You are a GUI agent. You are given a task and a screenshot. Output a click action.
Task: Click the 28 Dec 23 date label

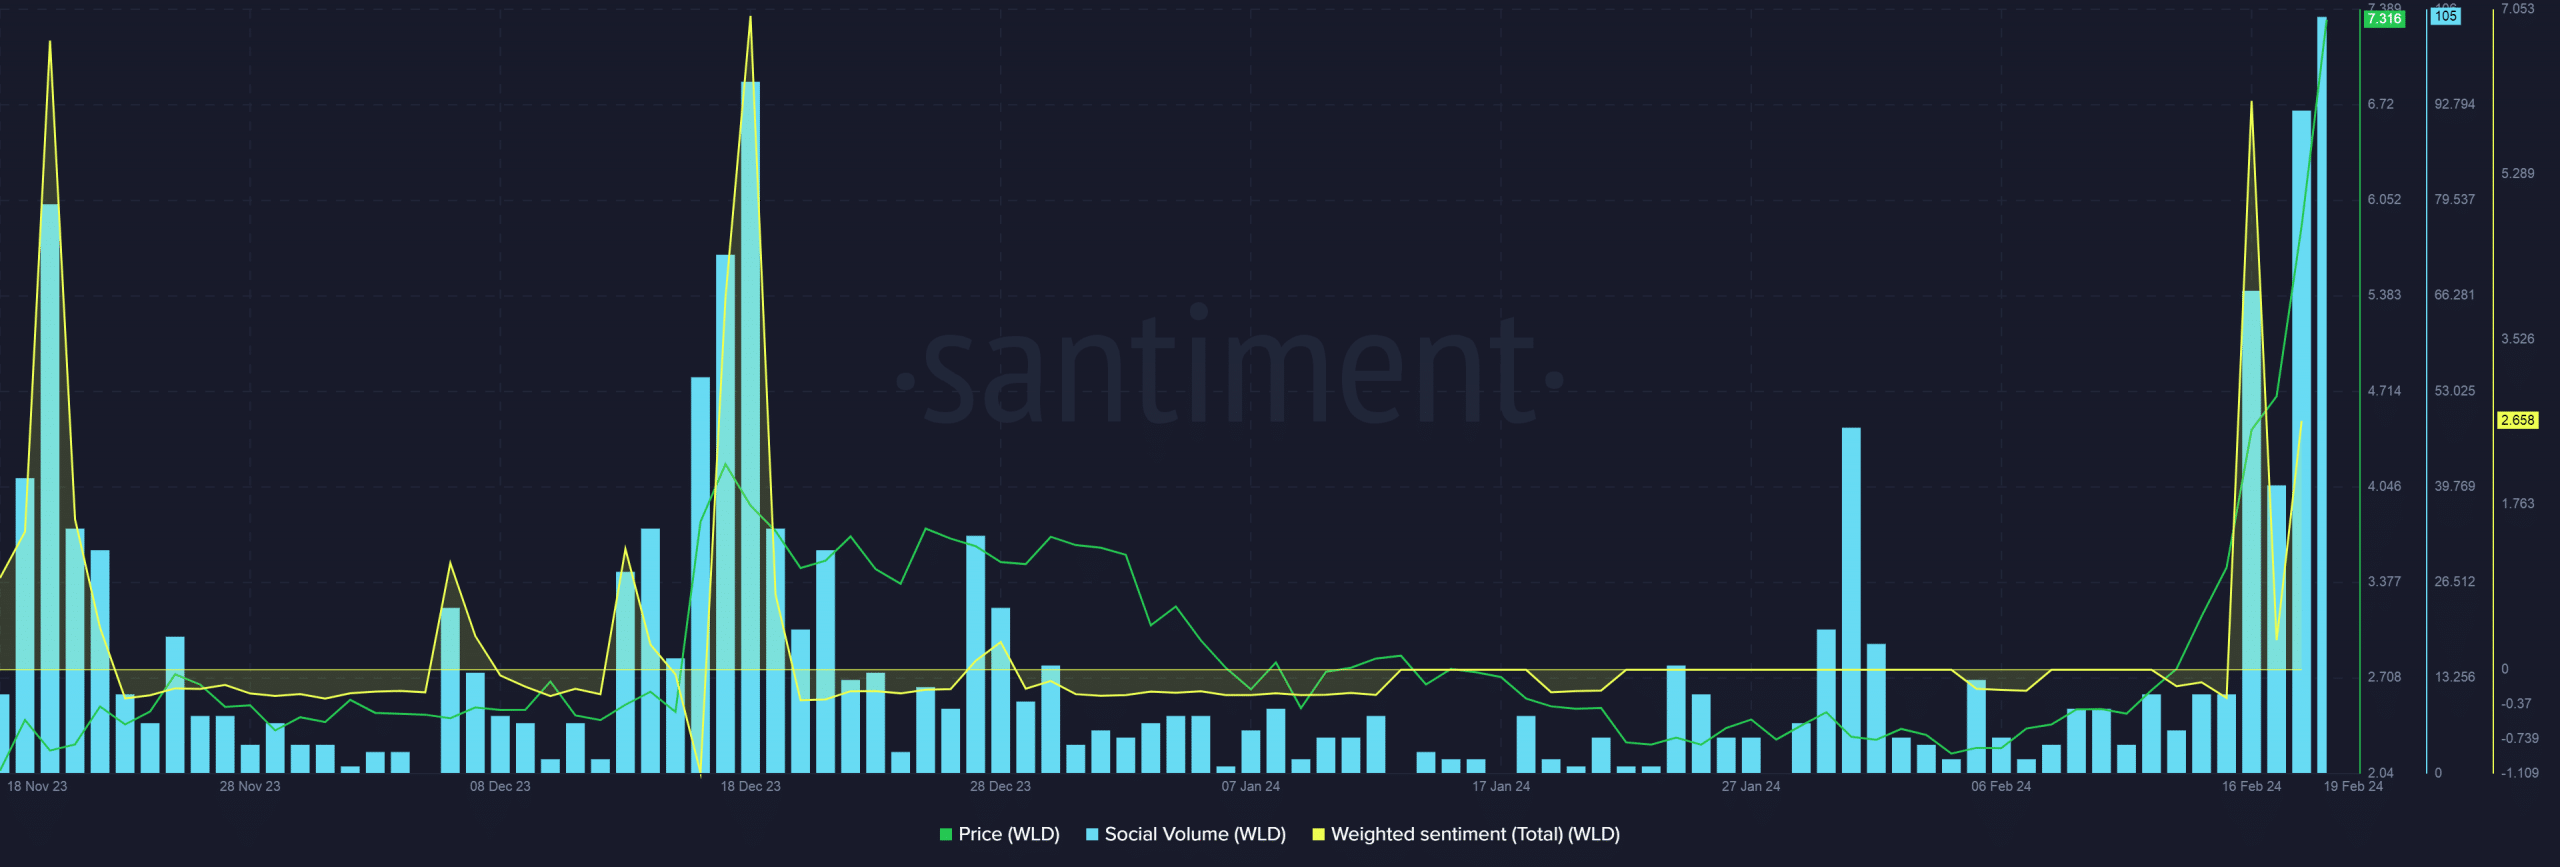pos(1000,786)
